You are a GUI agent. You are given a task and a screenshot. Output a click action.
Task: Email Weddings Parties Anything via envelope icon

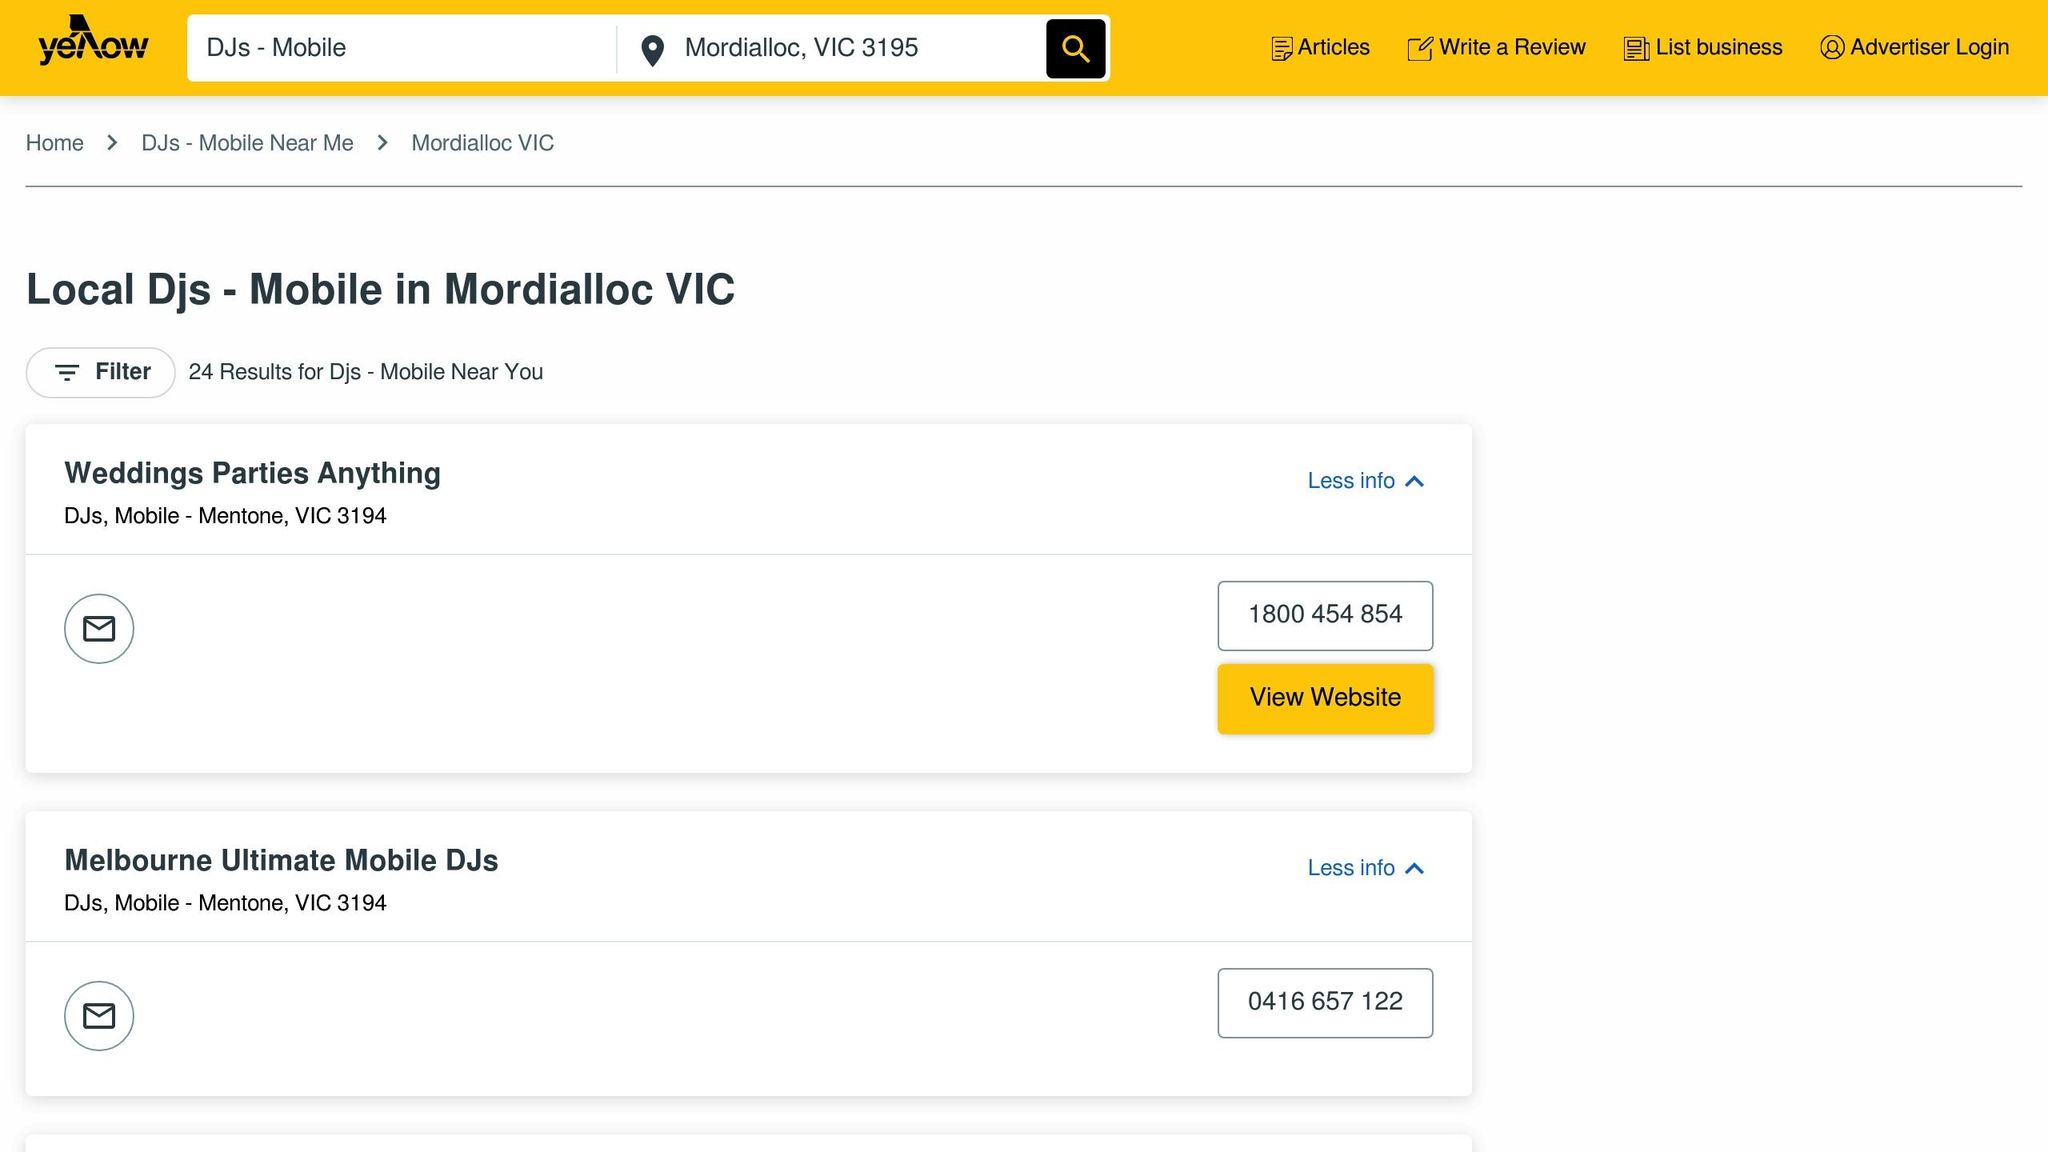coord(99,629)
